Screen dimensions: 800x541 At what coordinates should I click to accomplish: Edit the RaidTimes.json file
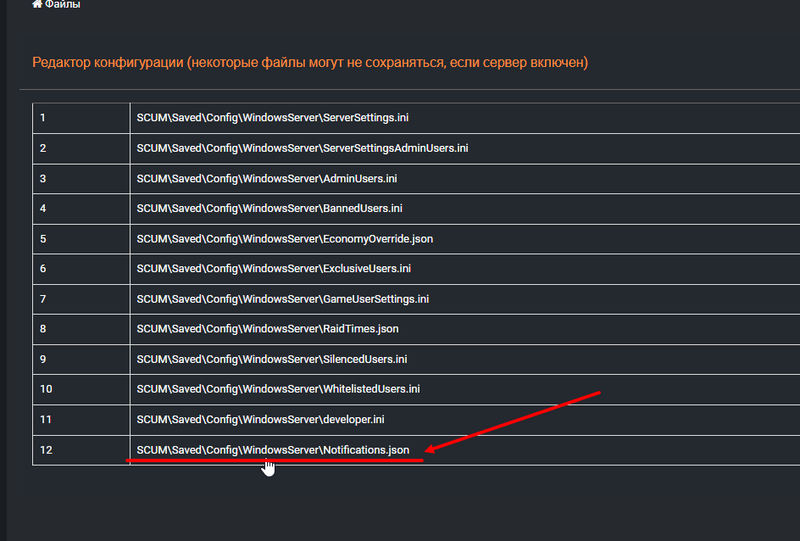269,329
